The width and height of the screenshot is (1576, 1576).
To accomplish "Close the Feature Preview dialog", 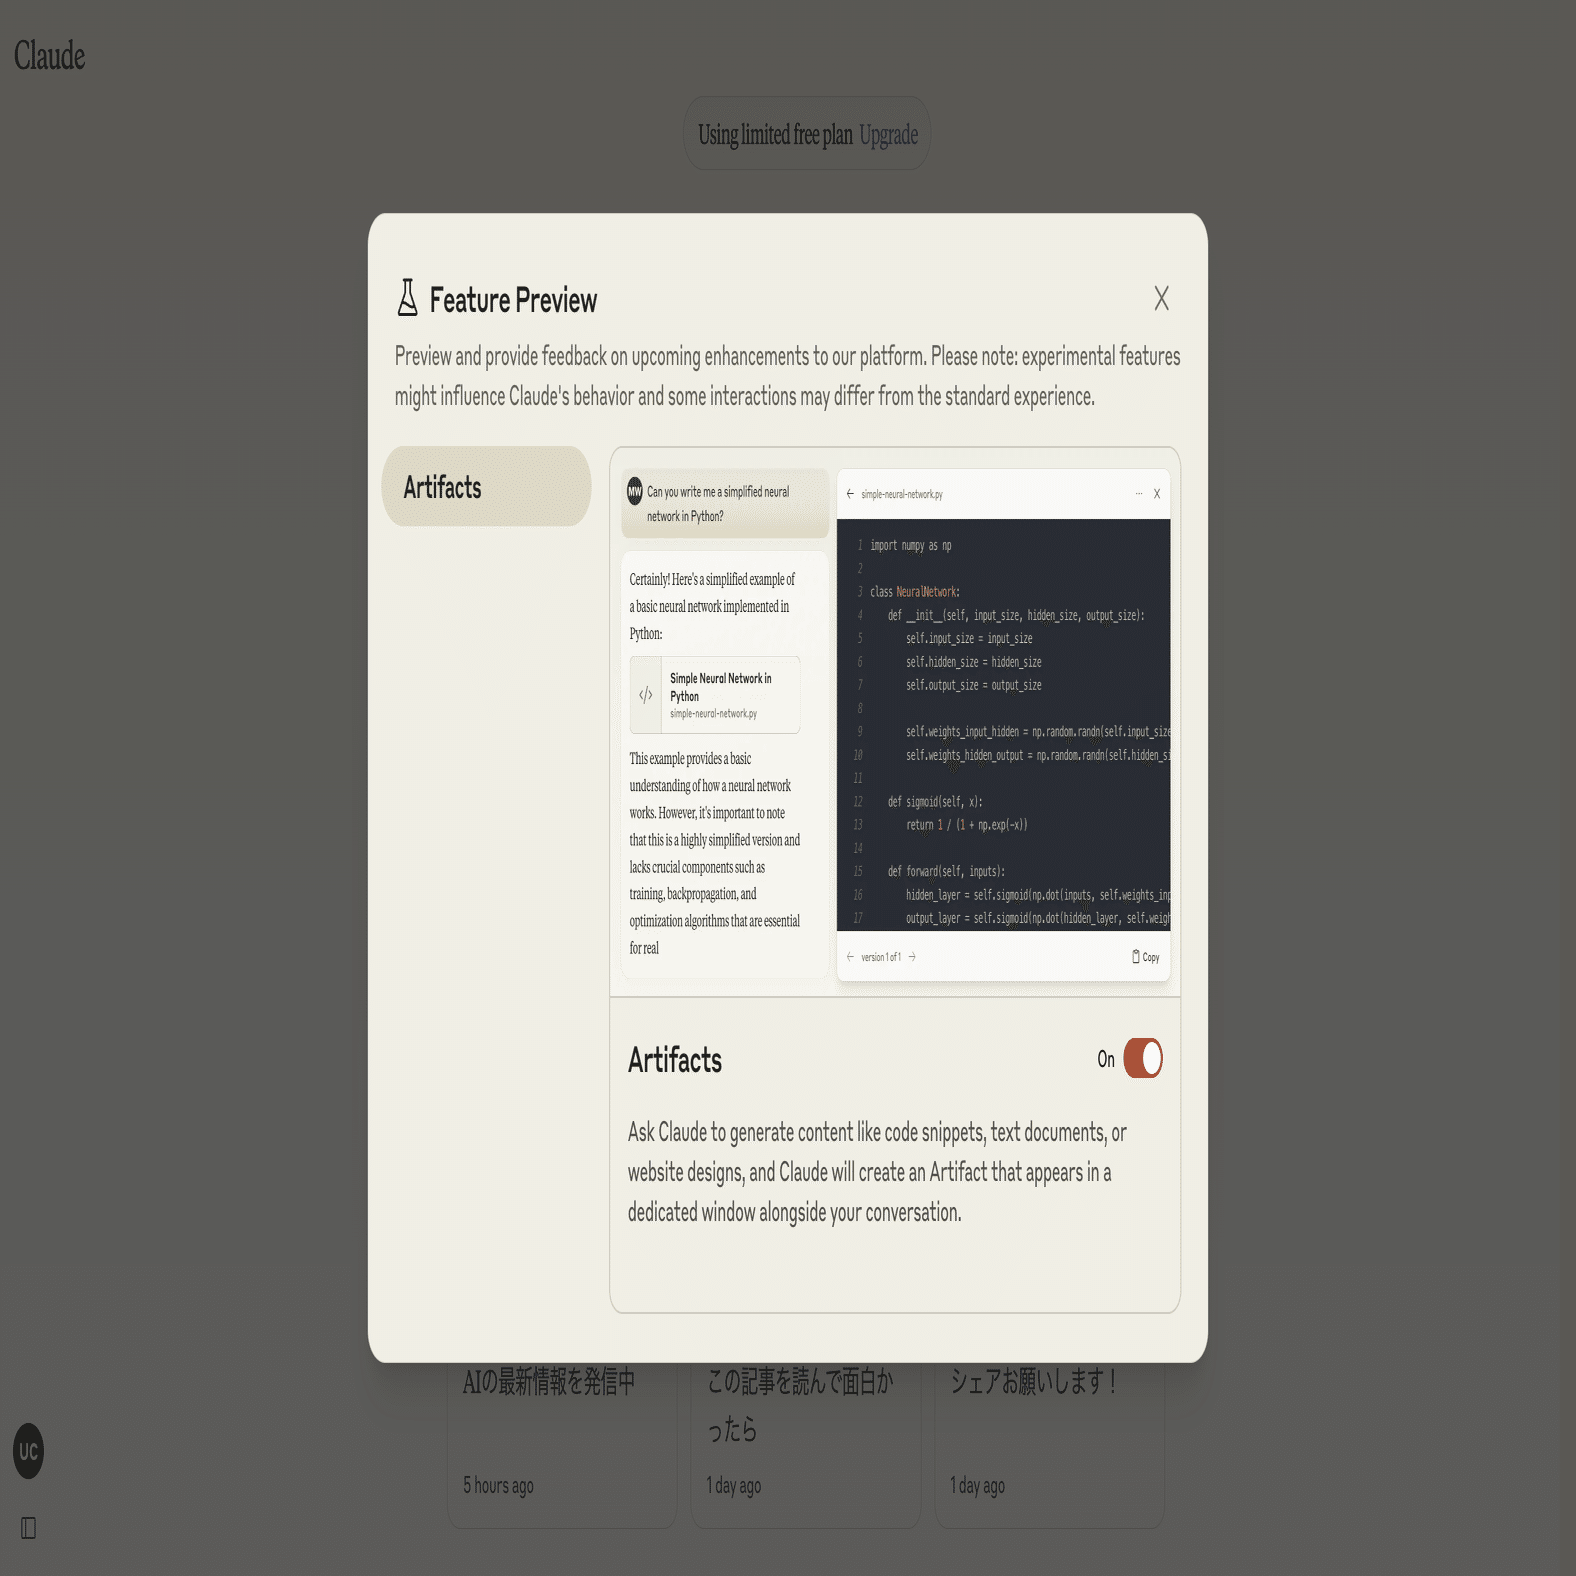I will pos(1161,298).
